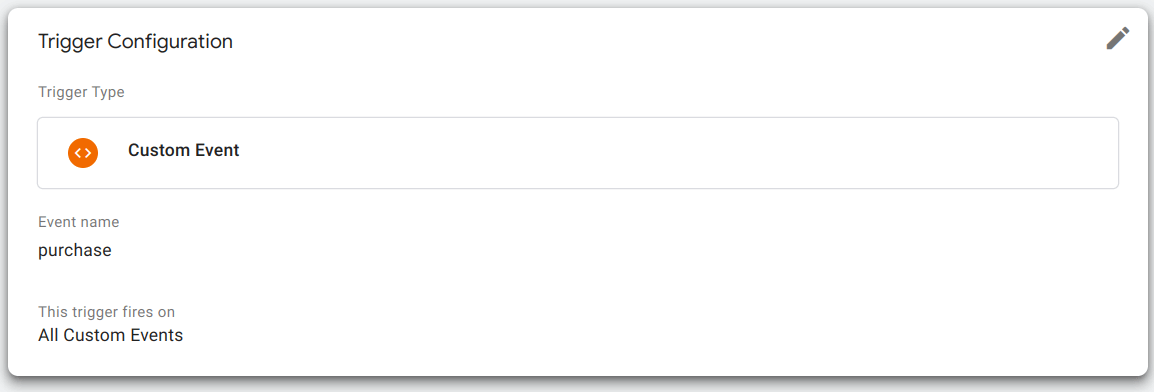Click the "This trigger fires on" label
Image resolution: width=1154 pixels, height=392 pixels.
pos(107,312)
